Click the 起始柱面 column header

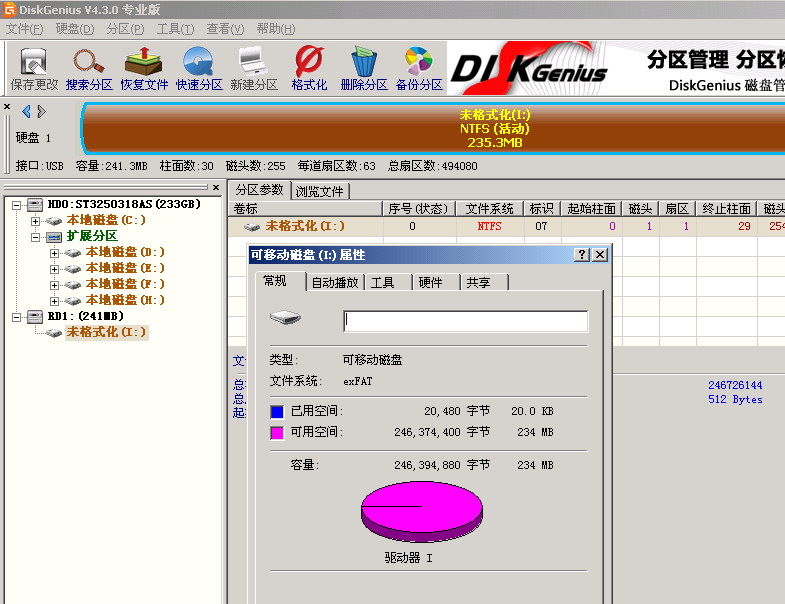coord(591,208)
